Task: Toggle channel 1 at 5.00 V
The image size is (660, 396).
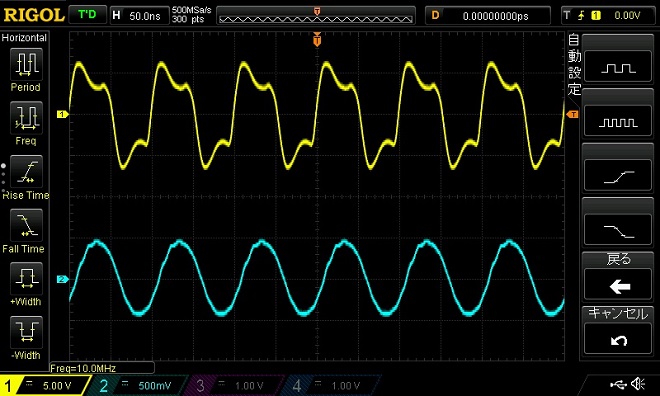Action: point(44,385)
